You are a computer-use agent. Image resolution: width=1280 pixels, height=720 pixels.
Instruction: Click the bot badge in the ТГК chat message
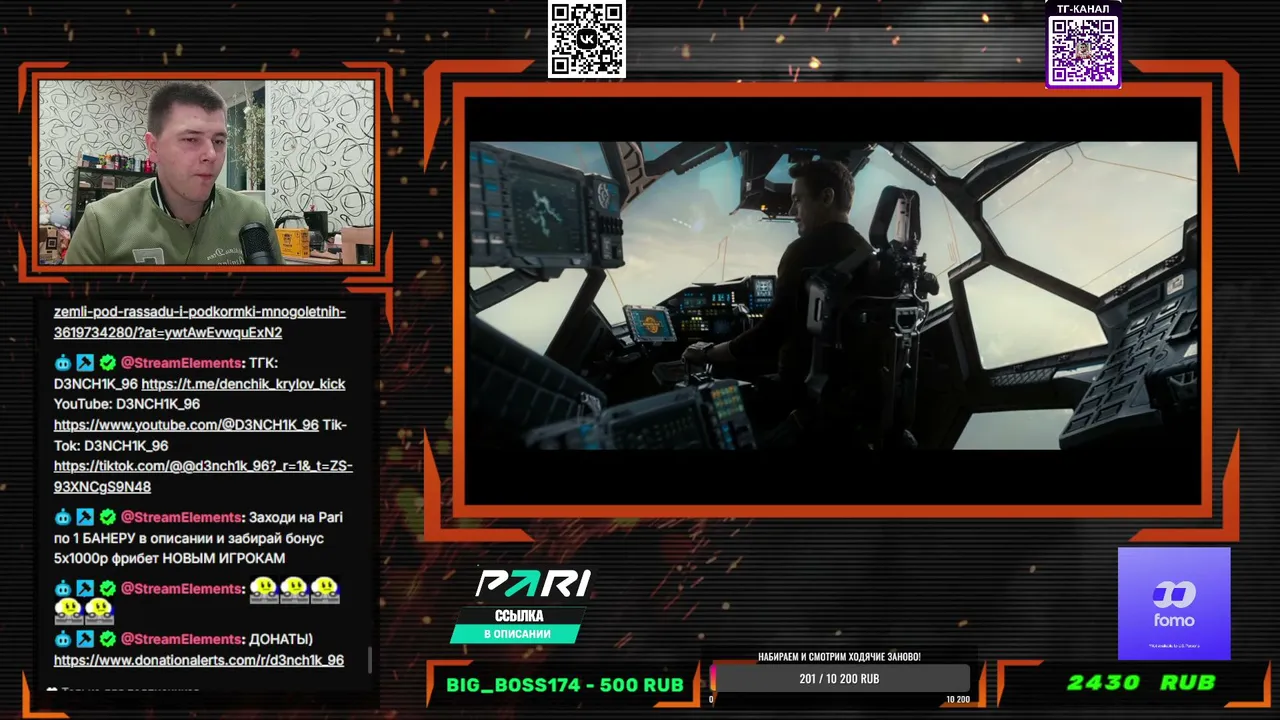tap(63, 363)
